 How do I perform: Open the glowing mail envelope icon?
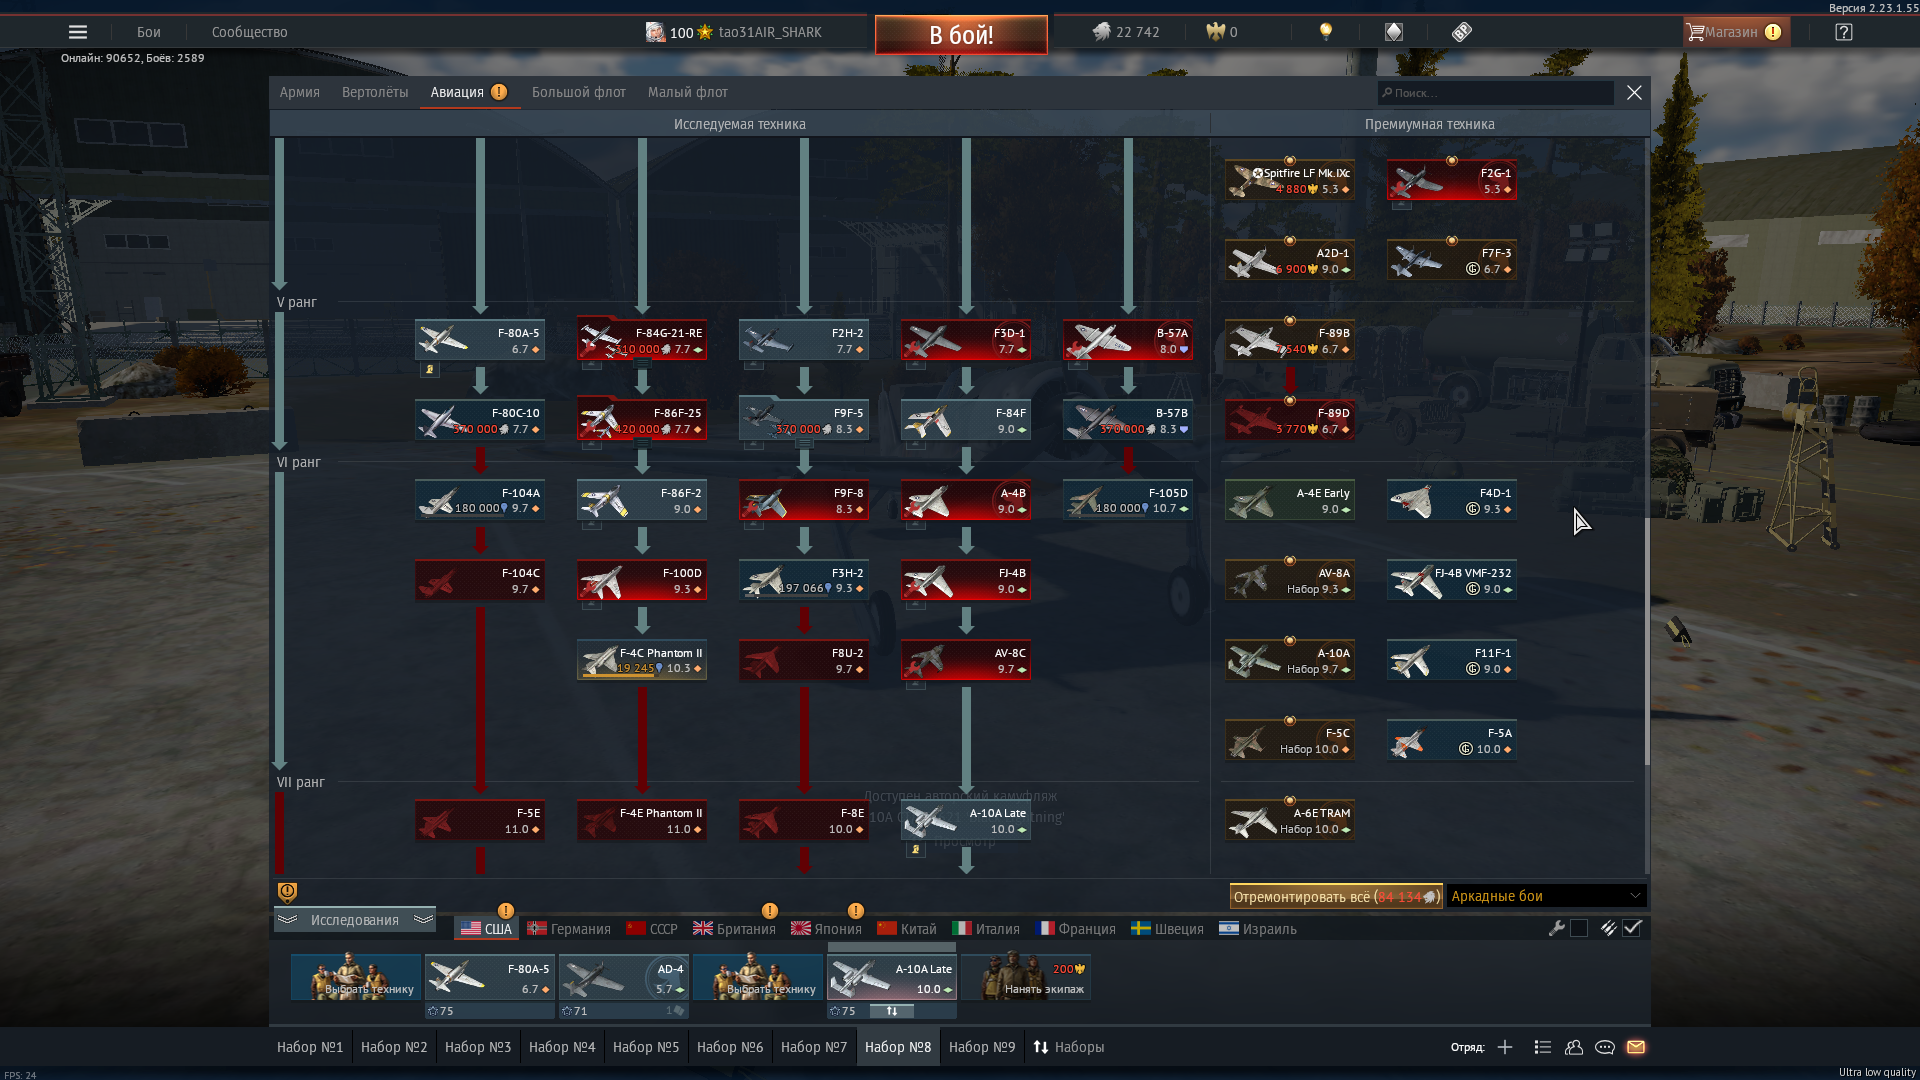tap(1636, 1047)
